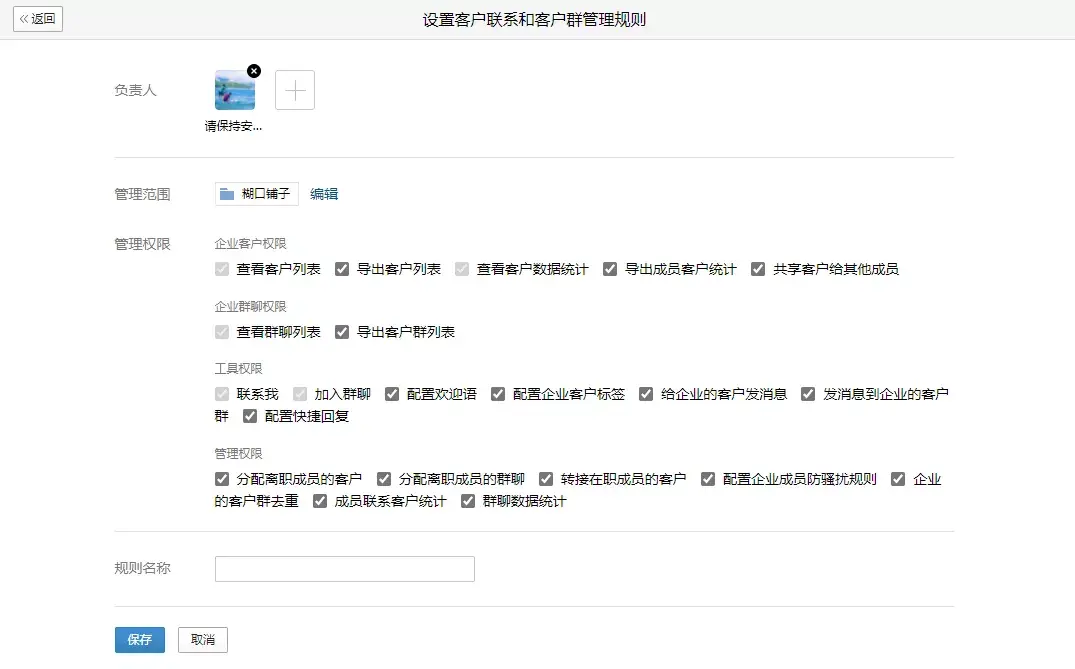The width and height of the screenshot is (1075, 669).
Task: Open 编辑 to change management scope
Action: tap(324, 193)
